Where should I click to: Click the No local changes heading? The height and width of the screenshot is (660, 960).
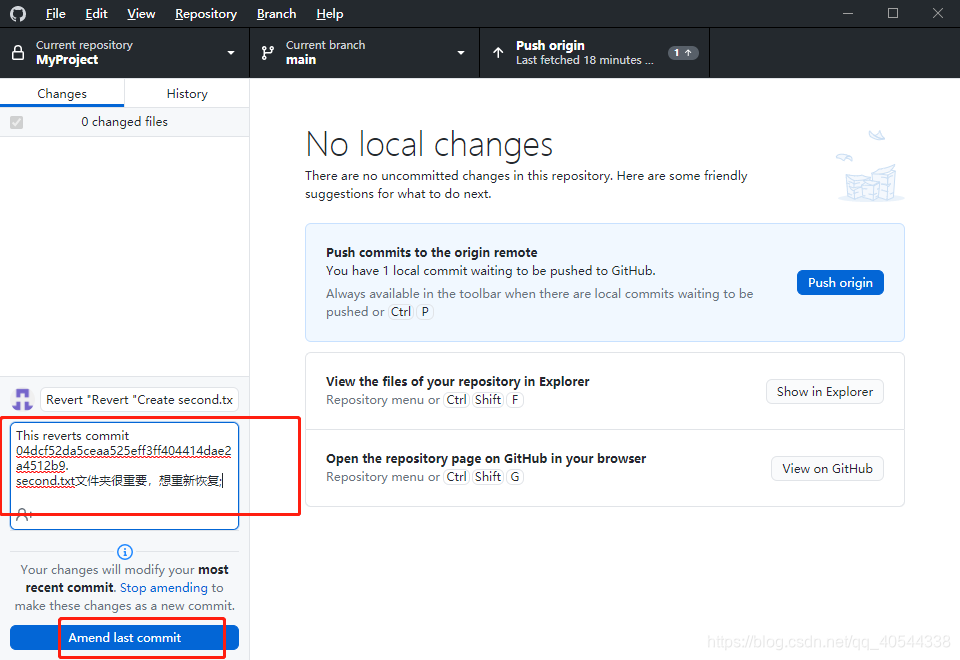(429, 144)
